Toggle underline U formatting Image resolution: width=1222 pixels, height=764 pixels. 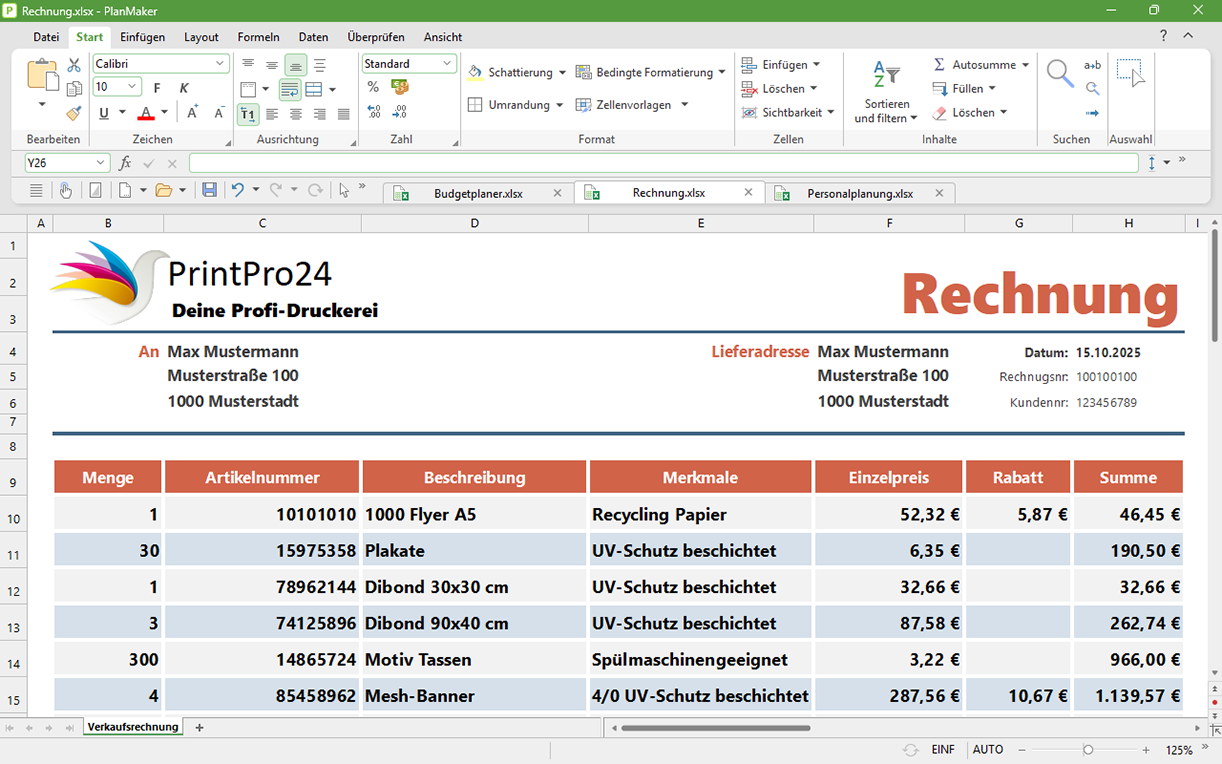pos(104,113)
